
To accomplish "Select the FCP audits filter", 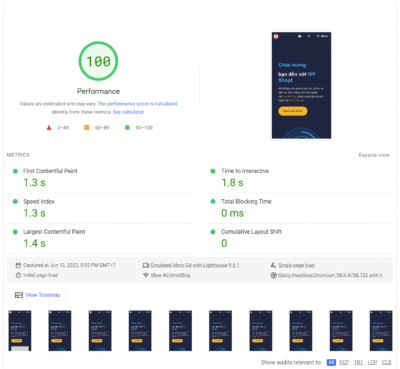I will pyautogui.click(x=344, y=362).
